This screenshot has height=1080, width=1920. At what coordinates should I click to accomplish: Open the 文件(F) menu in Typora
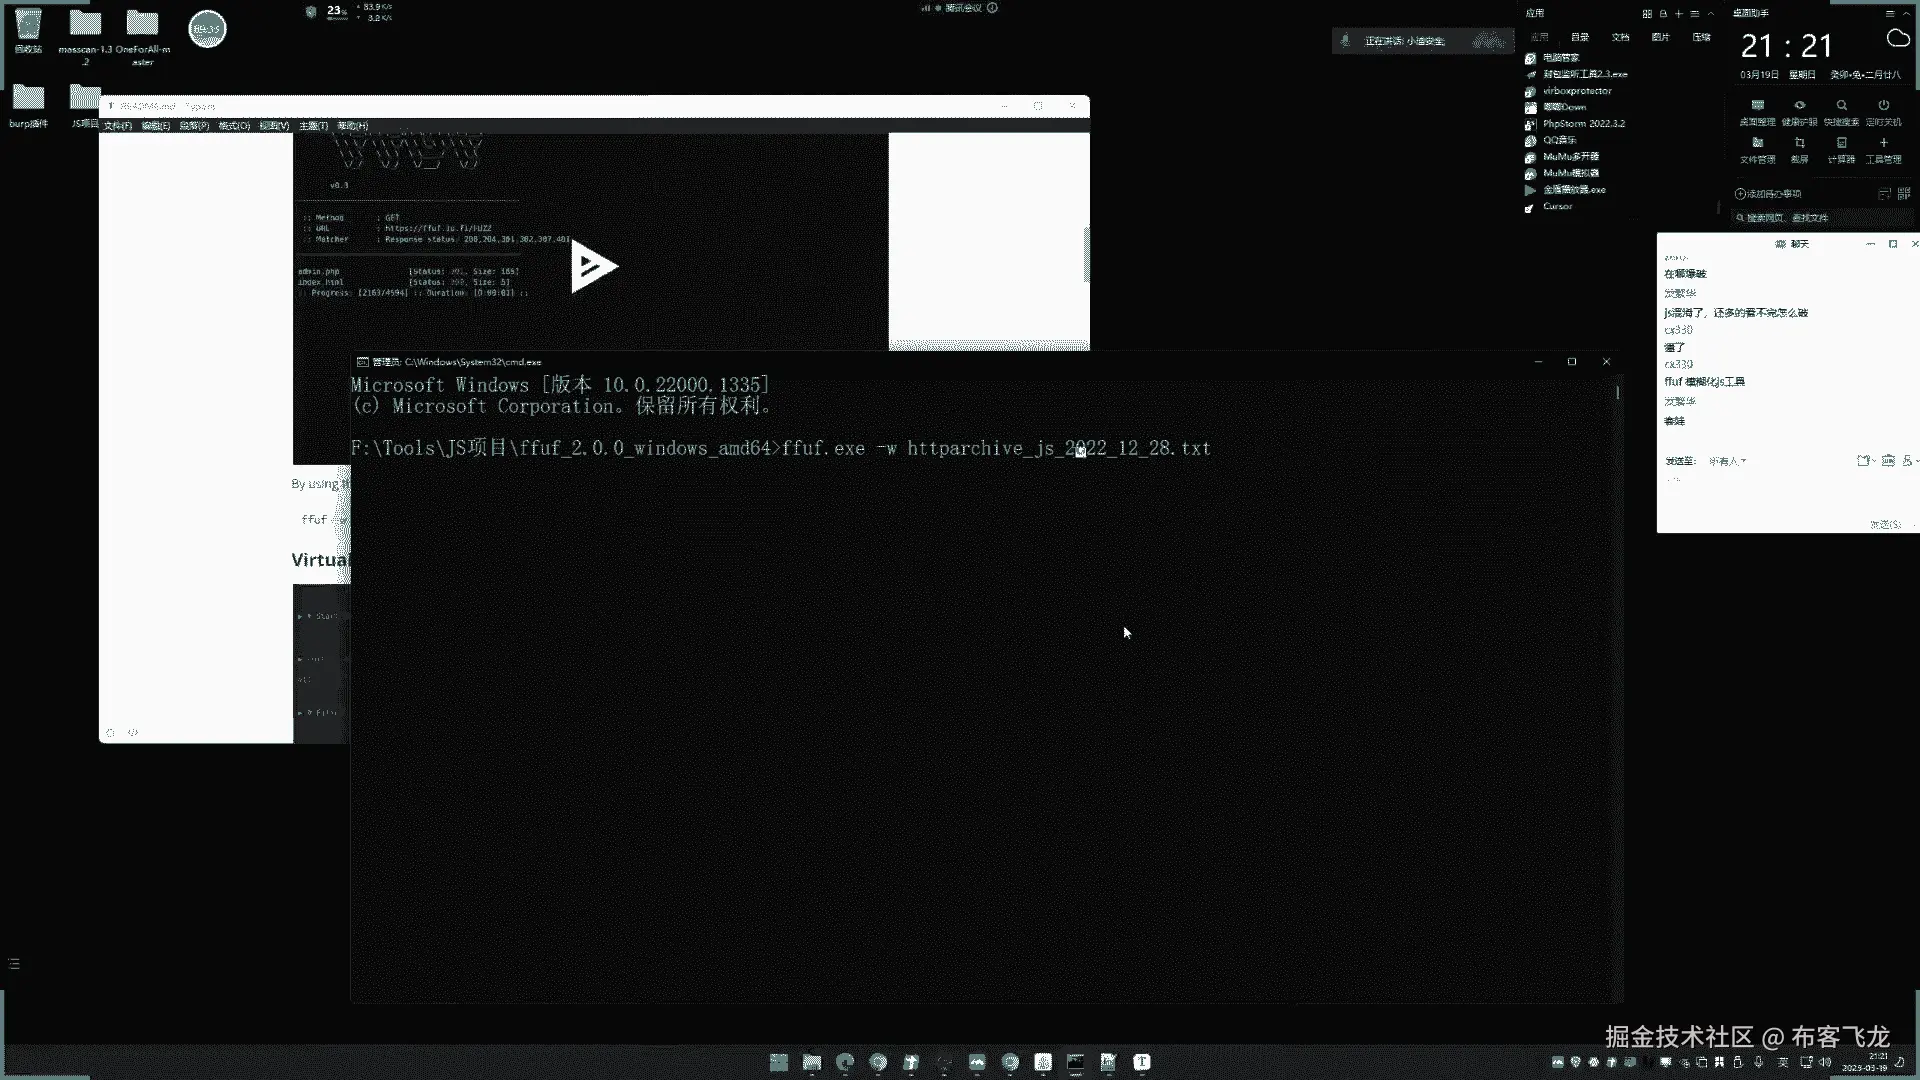pyautogui.click(x=117, y=126)
